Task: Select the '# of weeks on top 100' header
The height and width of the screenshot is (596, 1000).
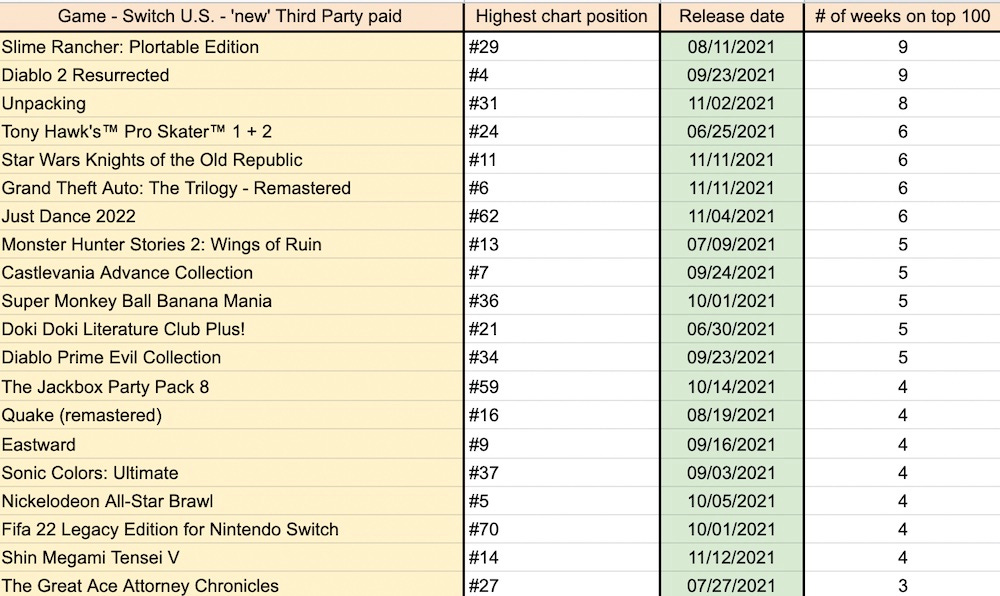Action: pos(902,17)
